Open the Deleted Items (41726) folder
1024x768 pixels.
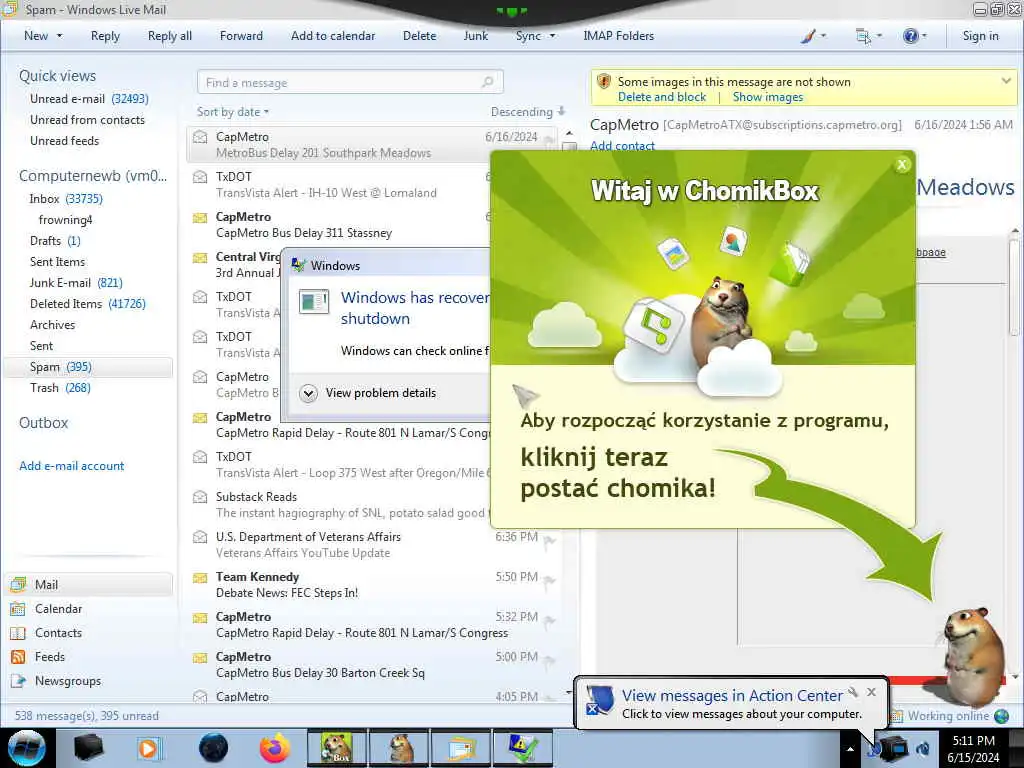[88, 304]
